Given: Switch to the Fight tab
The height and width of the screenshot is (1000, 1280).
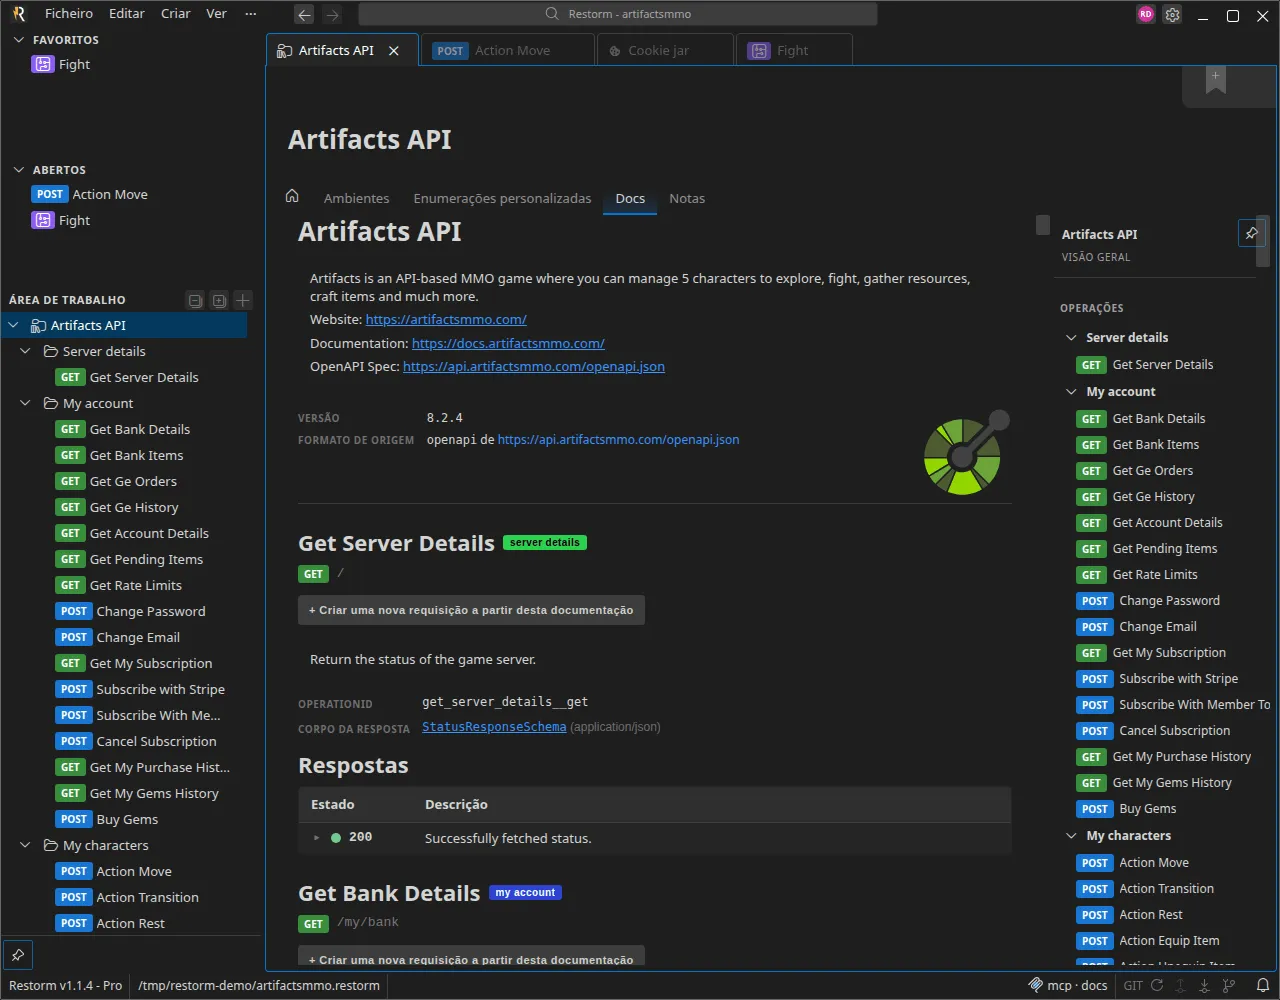Looking at the screenshot, I should pos(794,50).
